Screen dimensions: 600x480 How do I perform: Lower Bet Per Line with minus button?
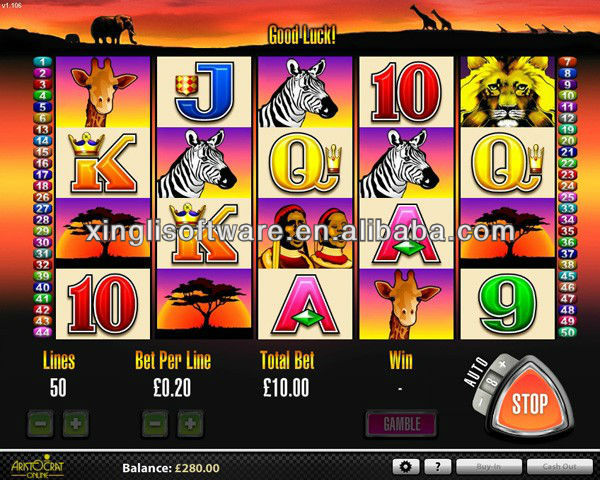[x=155, y=423]
